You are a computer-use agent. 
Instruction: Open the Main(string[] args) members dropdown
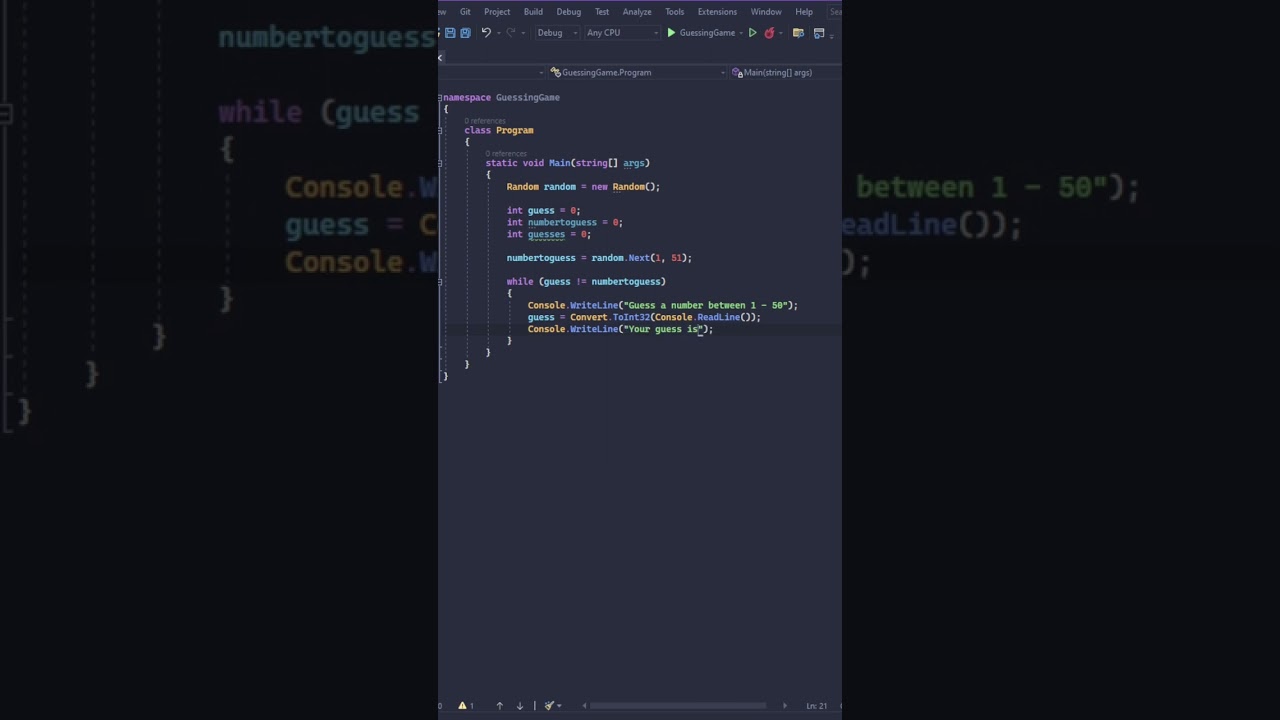pyautogui.click(x=785, y=73)
